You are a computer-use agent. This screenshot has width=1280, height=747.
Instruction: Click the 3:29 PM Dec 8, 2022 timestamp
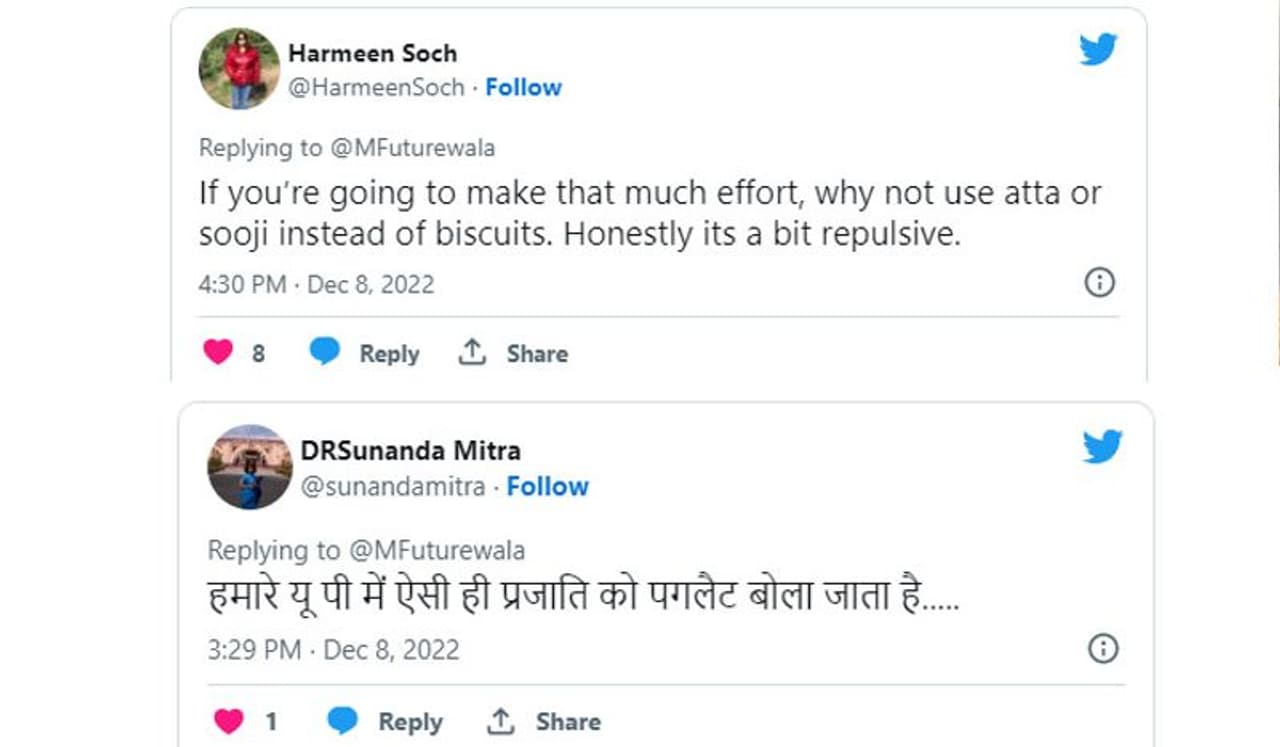click(333, 650)
